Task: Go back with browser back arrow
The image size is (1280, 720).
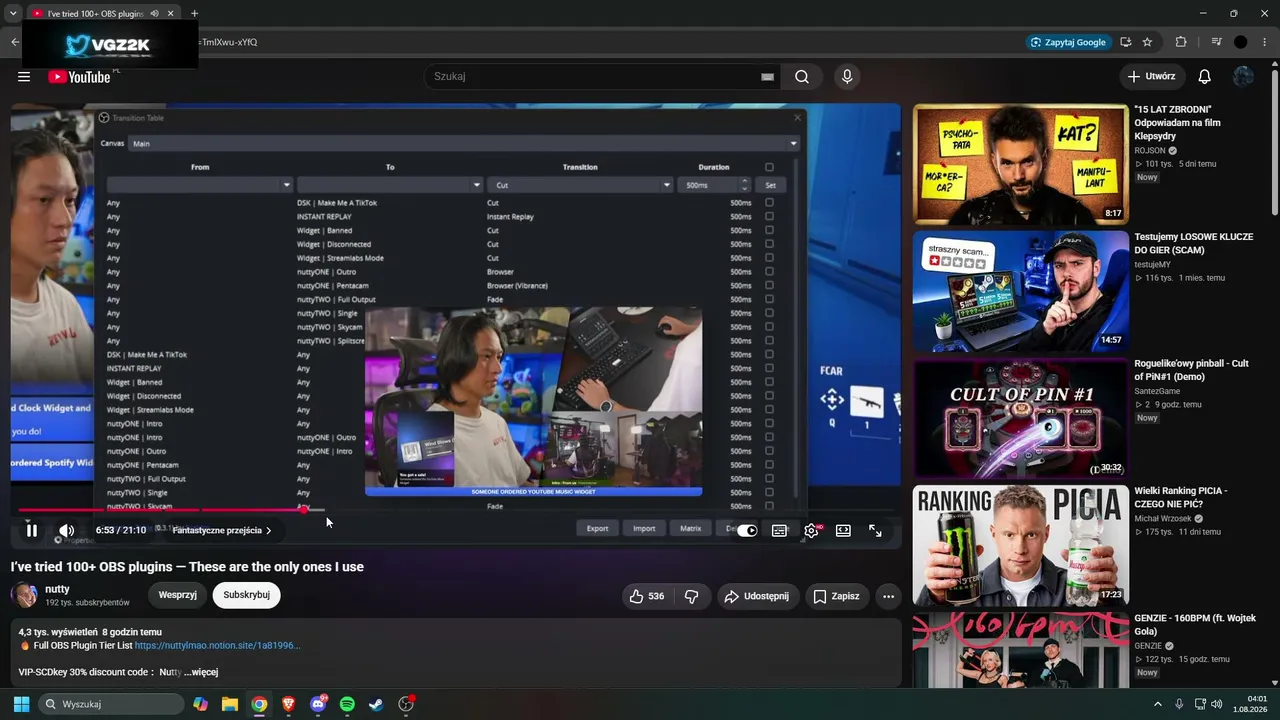Action: pyautogui.click(x=15, y=42)
